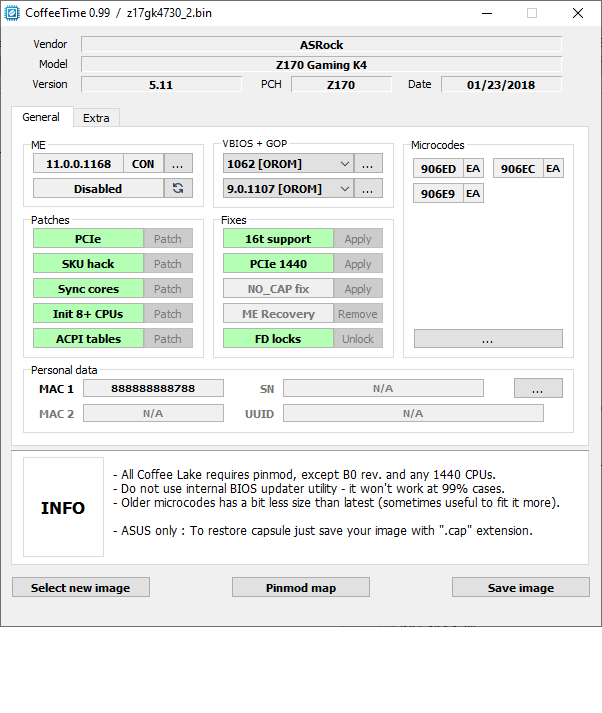Click the Vendor ASRock field
The image size is (602, 713).
(321, 45)
